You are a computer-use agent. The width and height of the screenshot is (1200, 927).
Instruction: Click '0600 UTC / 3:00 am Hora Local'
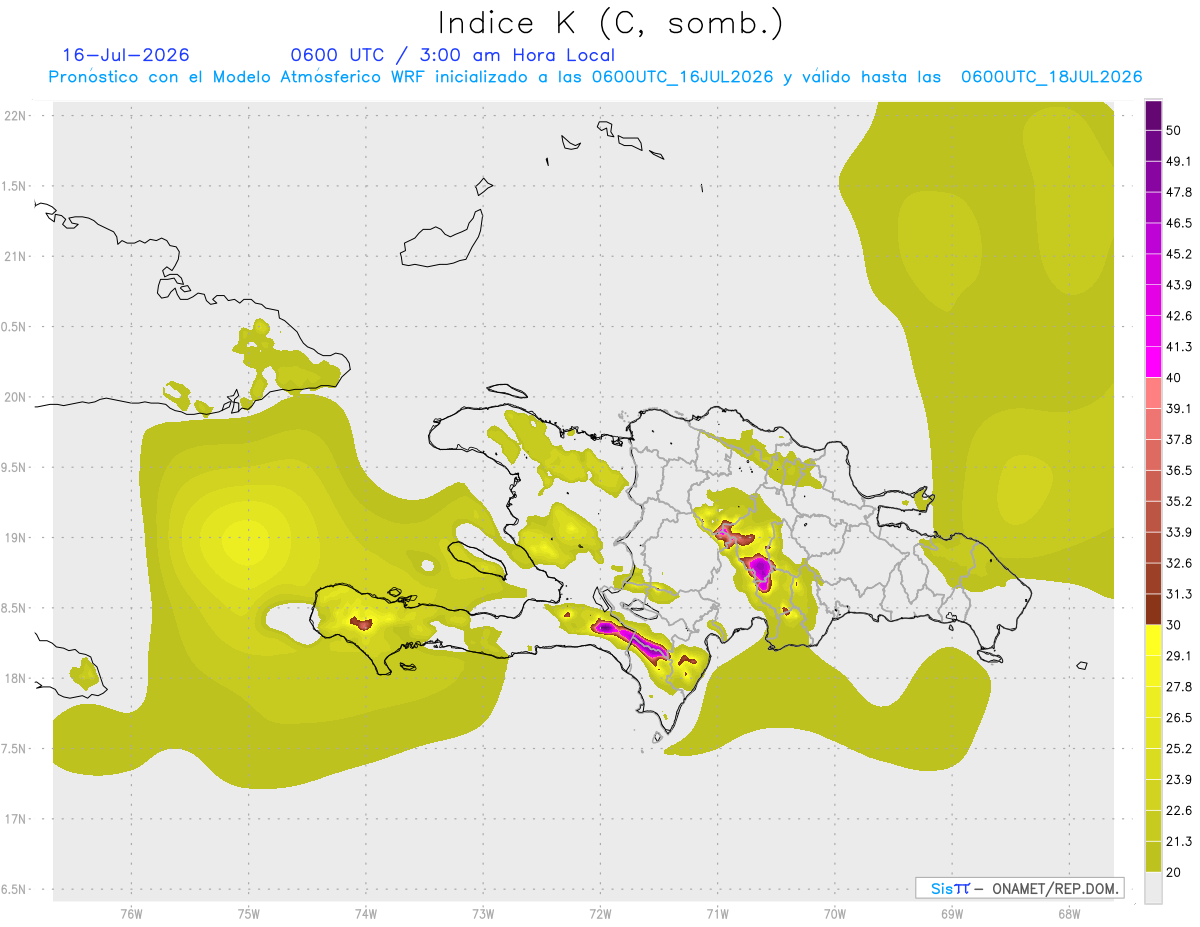(452, 55)
